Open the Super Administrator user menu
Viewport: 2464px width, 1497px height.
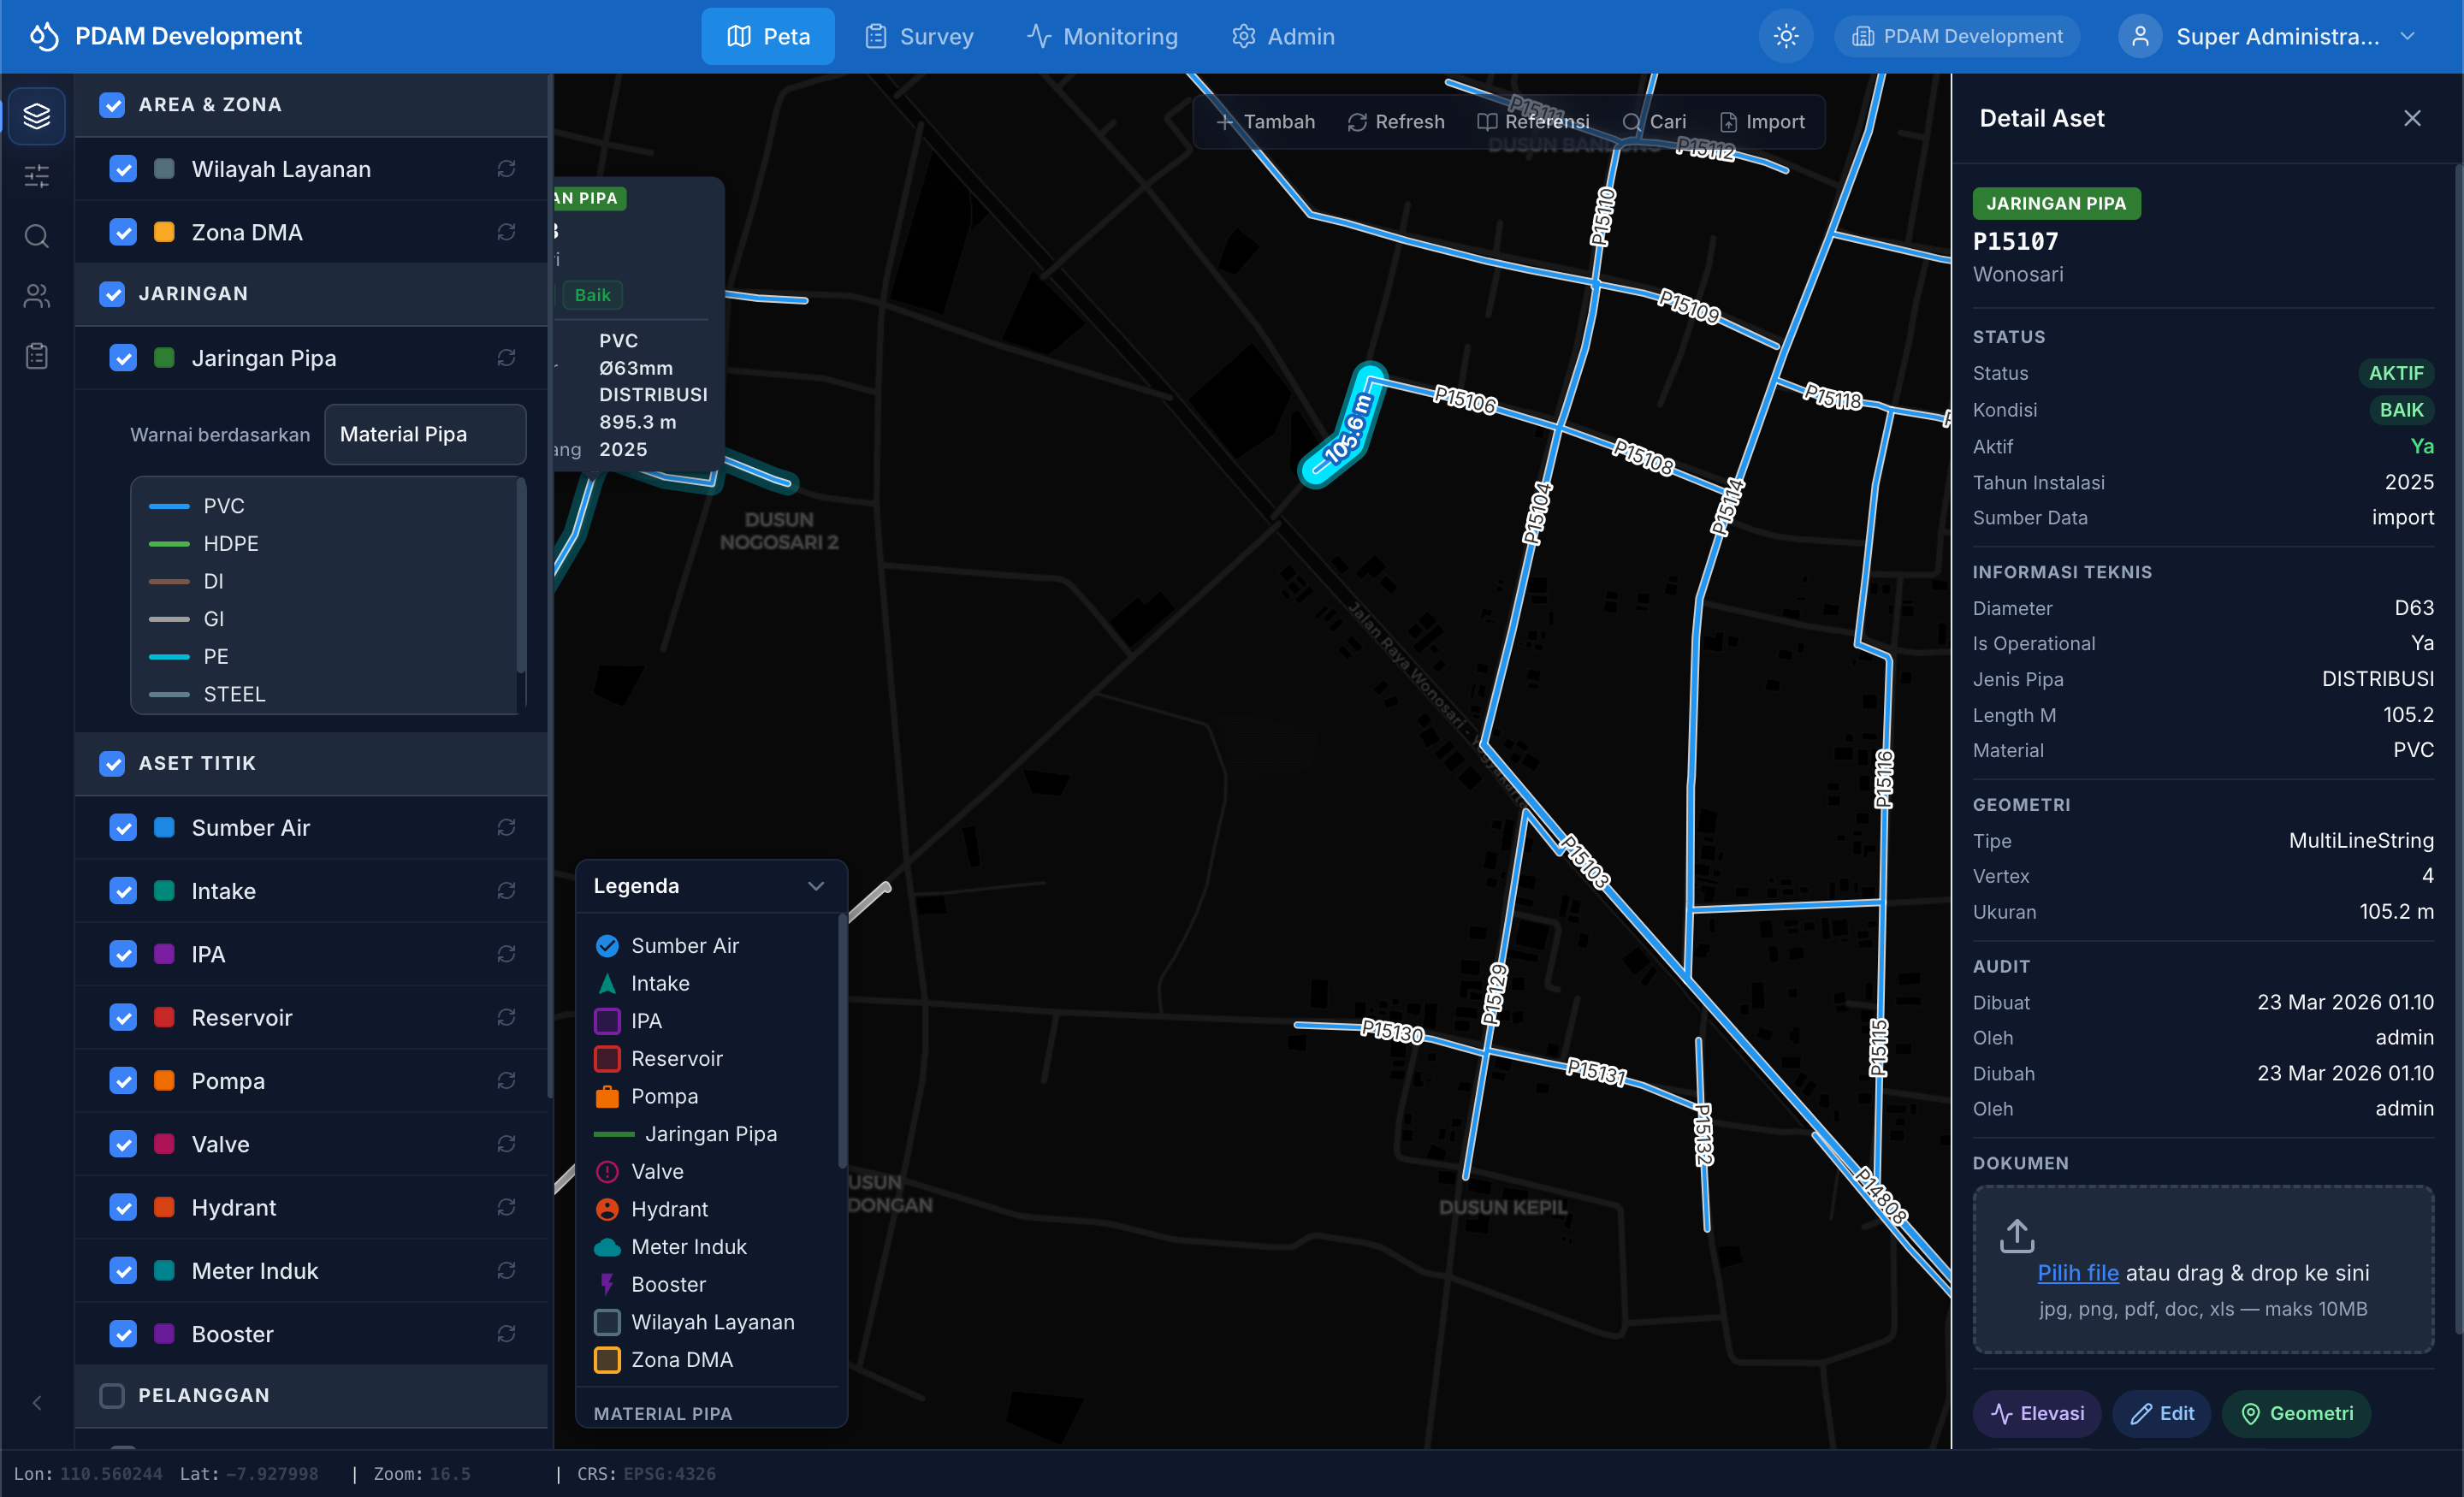pyautogui.click(x=2268, y=36)
